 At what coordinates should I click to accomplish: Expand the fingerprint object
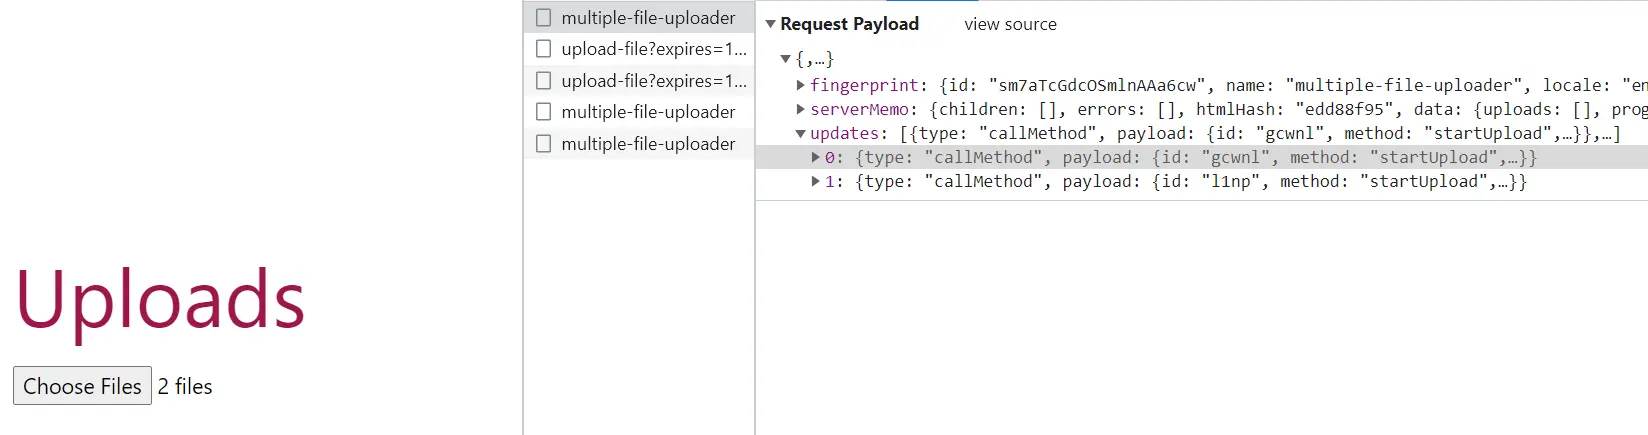click(x=800, y=85)
